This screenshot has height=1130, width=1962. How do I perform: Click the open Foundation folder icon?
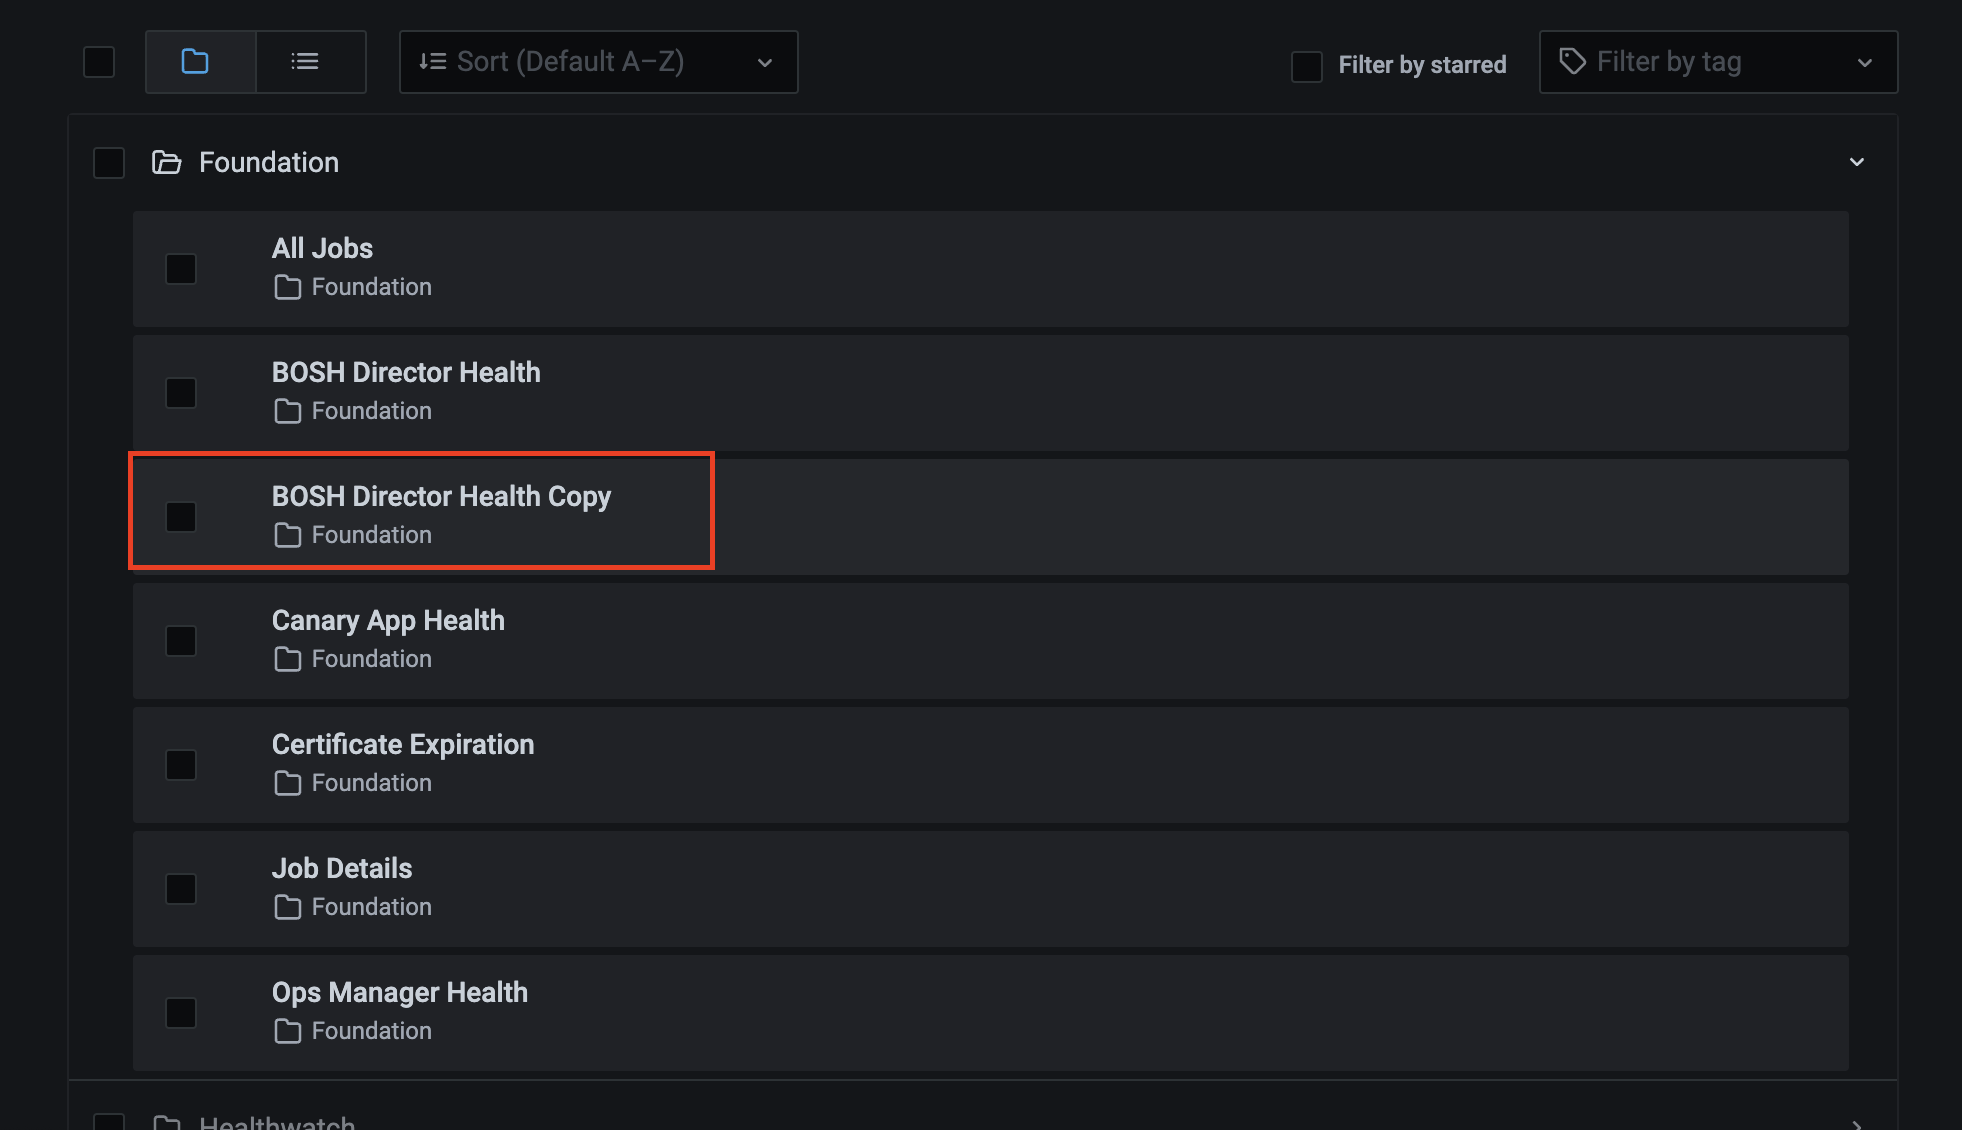tap(166, 163)
